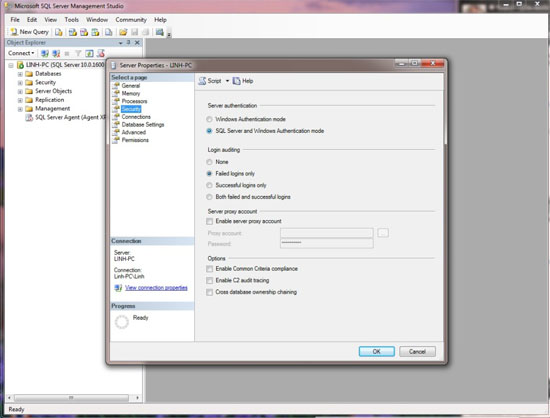
Task: Open Object Explorer window position dropdown arrow
Action: pos(120,43)
